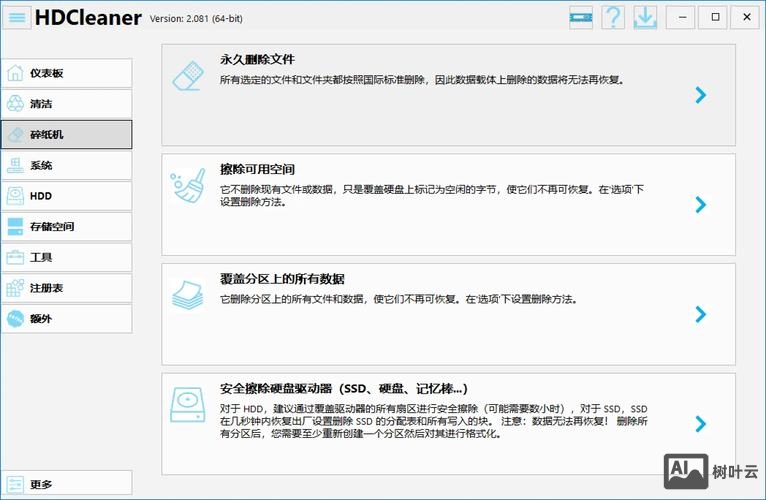Open help question mark icon
Viewport: 766px width, 500px height.
point(613,18)
